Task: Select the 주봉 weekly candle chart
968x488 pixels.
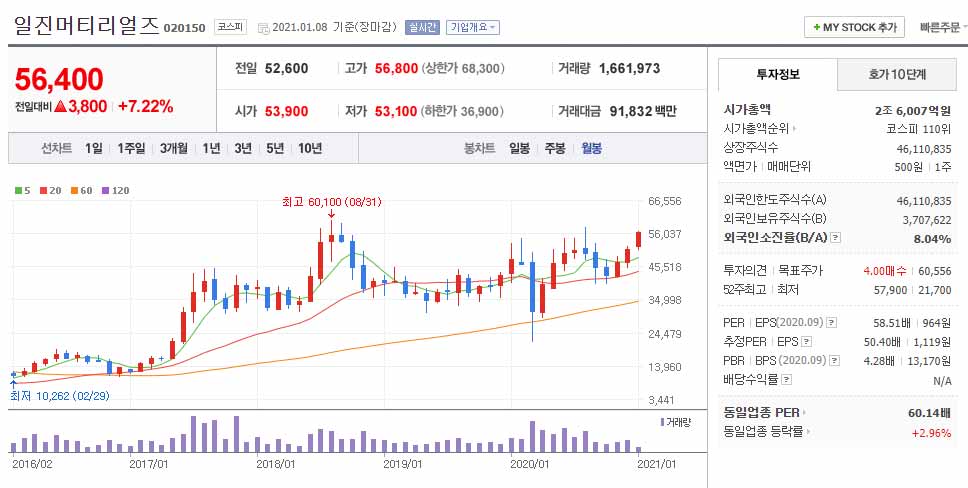Action: [555, 148]
